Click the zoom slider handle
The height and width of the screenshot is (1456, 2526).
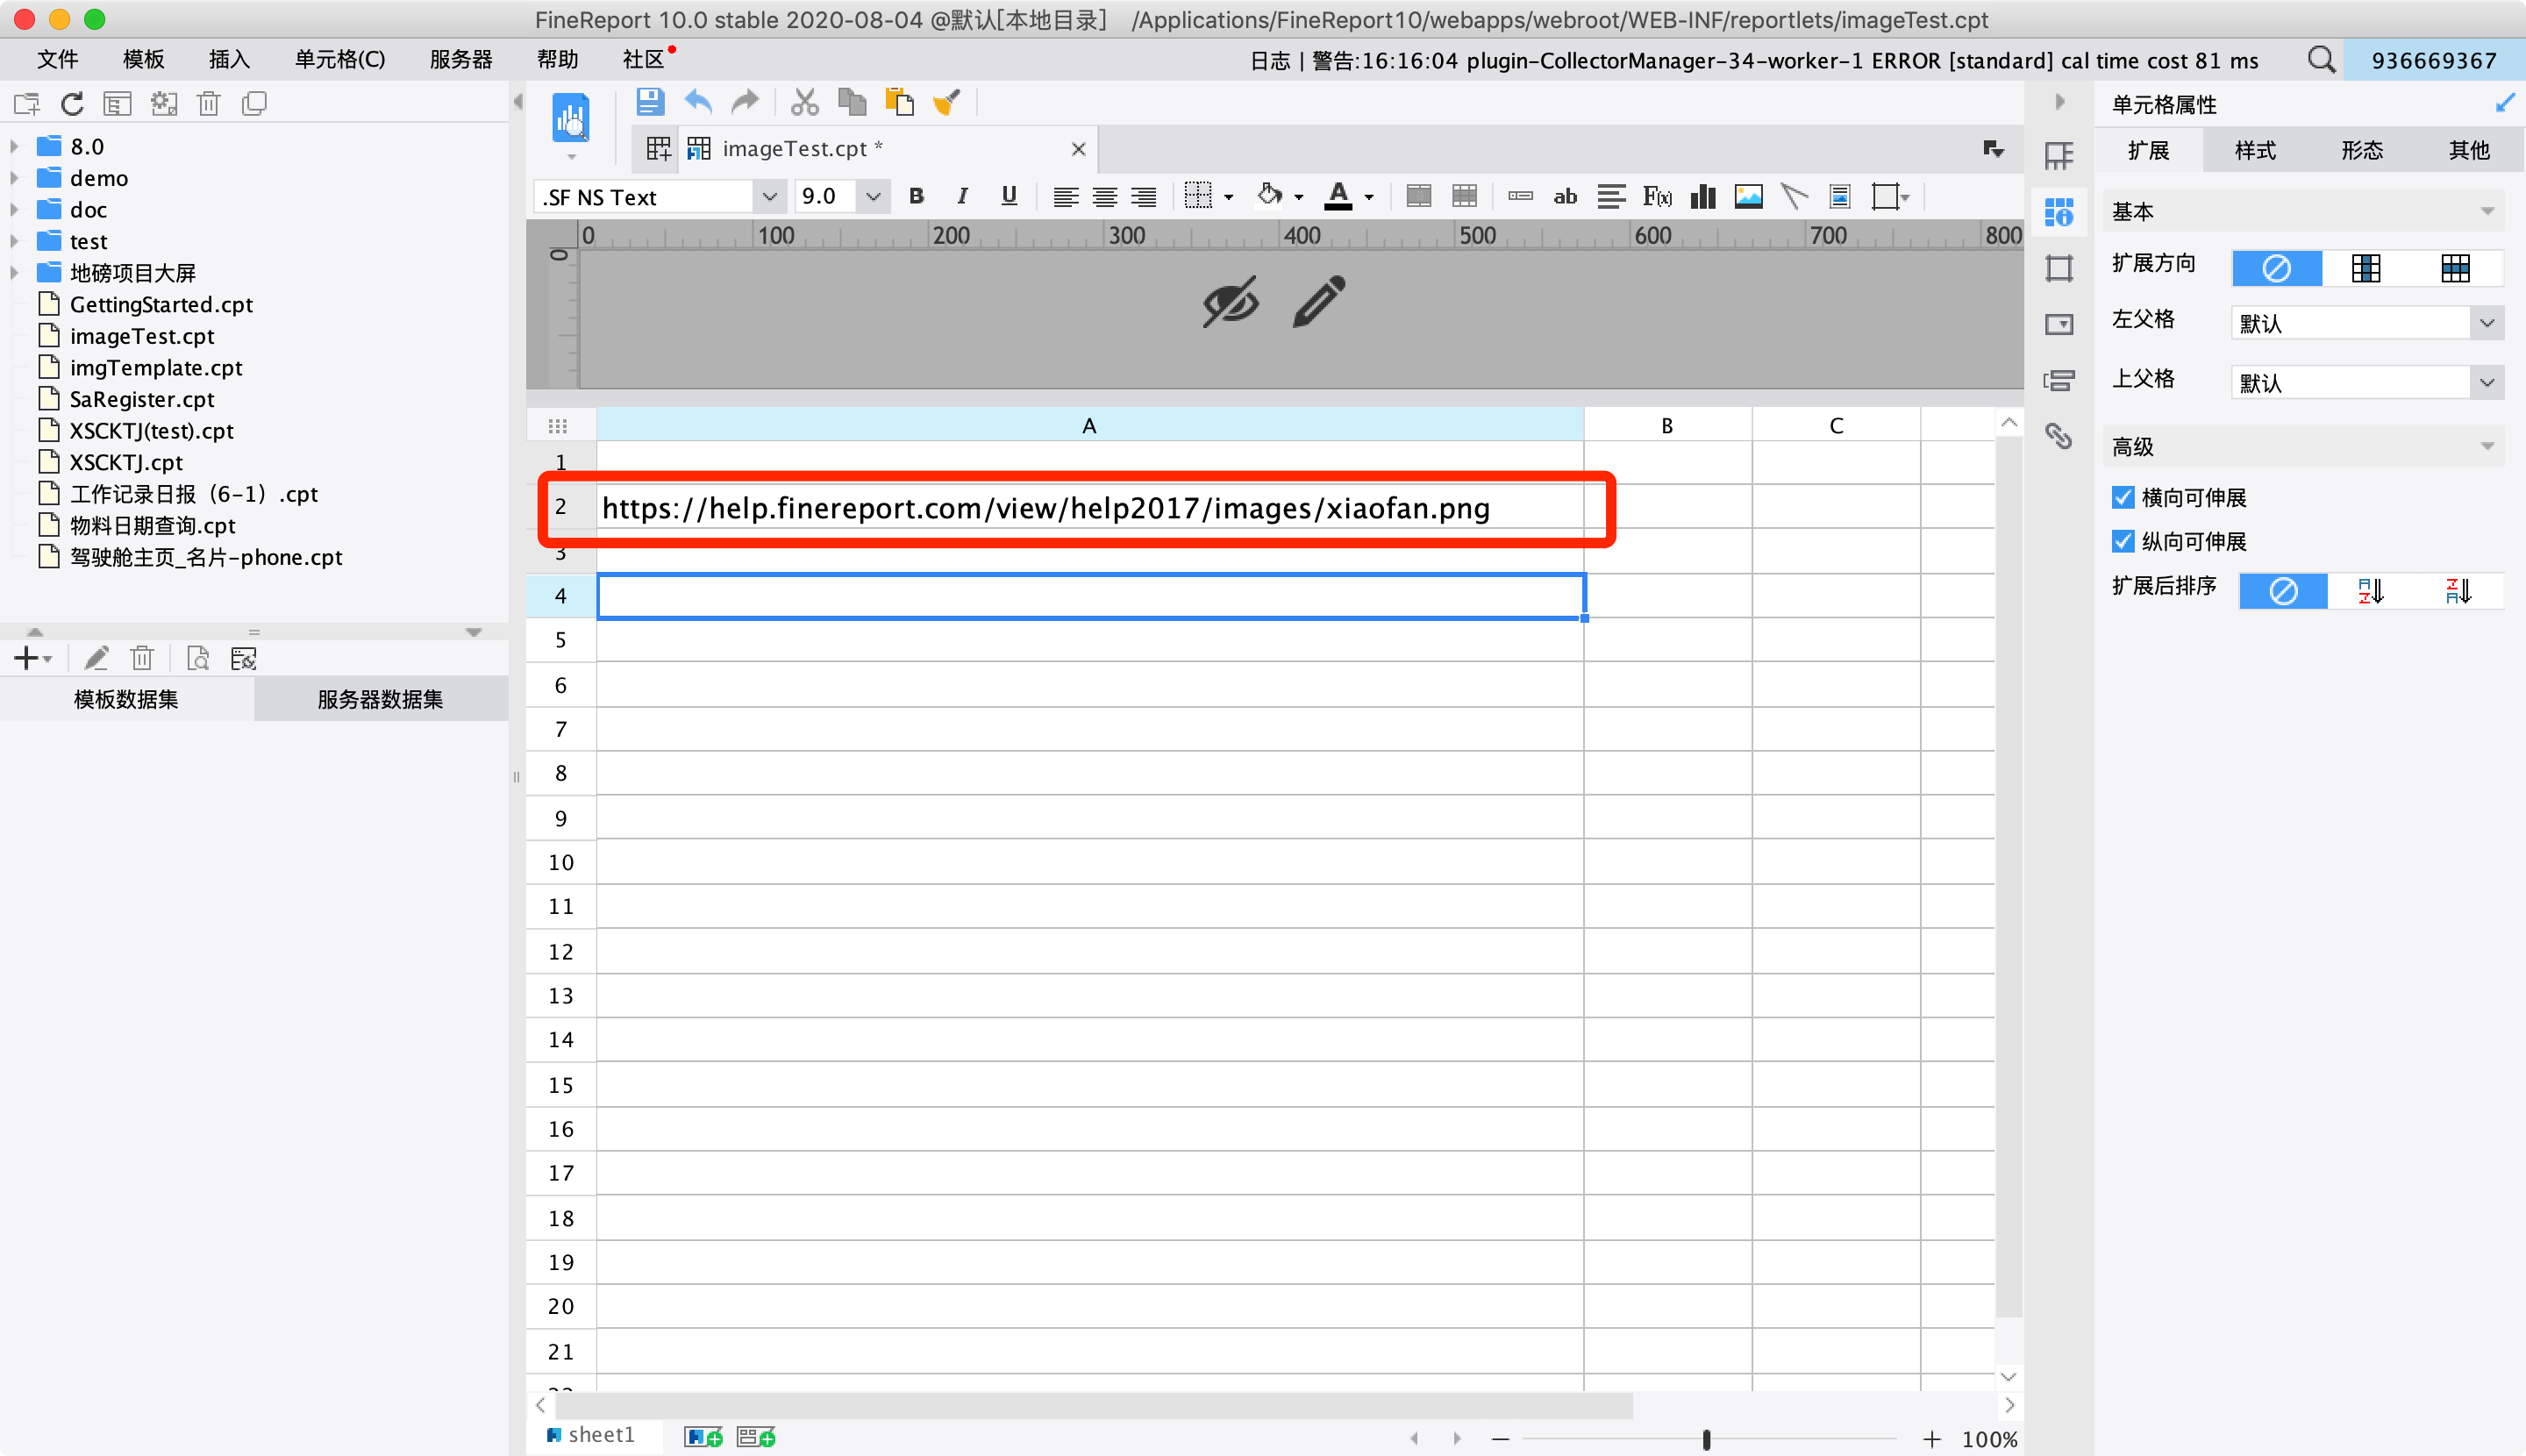[1706, 1439]
